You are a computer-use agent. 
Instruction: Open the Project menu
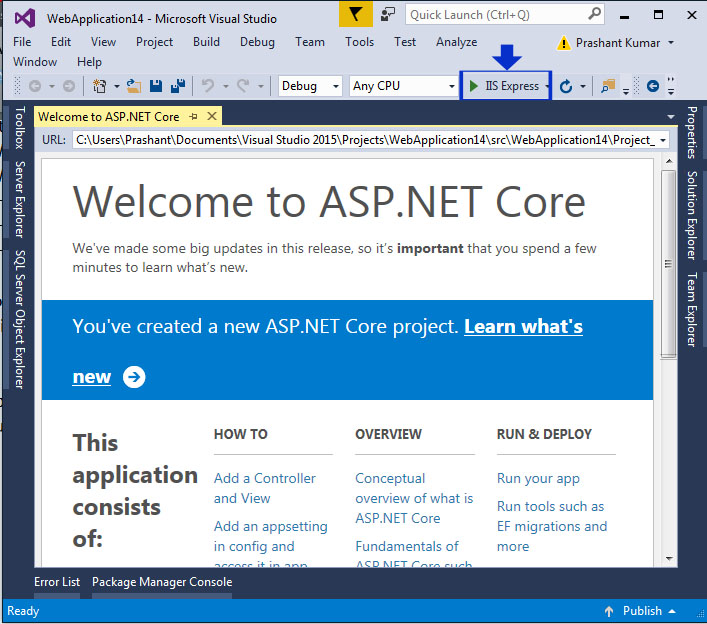click(x=154, y=42)
